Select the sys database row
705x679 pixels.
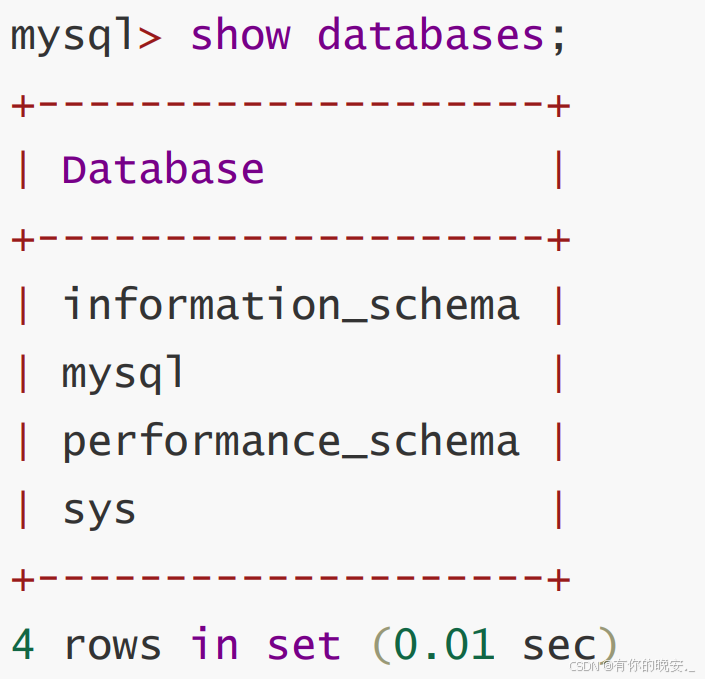pos(99,511)
